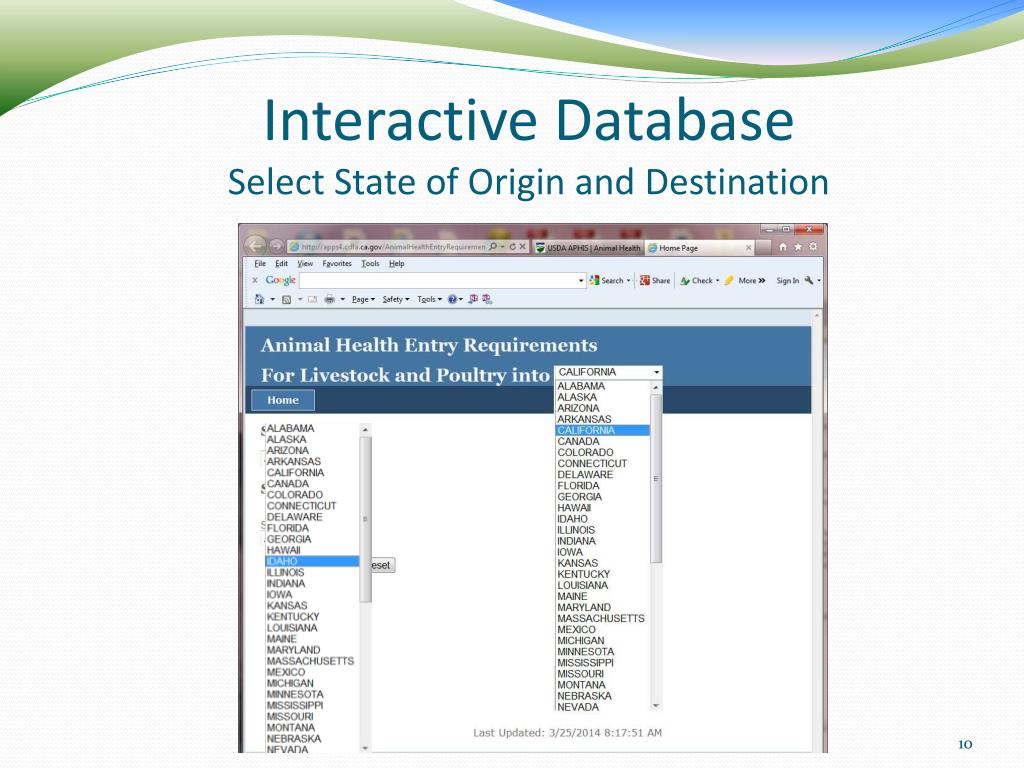
Task: Open the command bar Tools dropdown
Action: click(430, 299)
